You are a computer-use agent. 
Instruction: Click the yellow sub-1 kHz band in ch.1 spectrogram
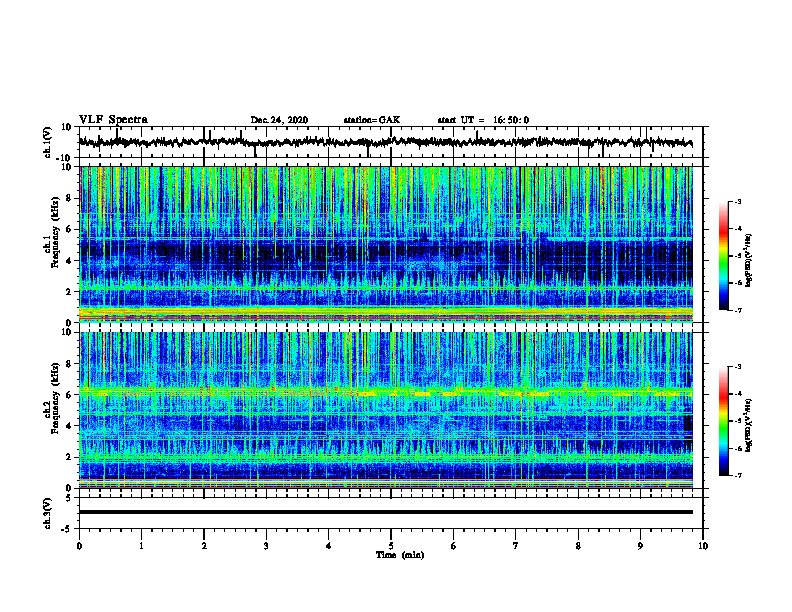click(x=386, y=311)
